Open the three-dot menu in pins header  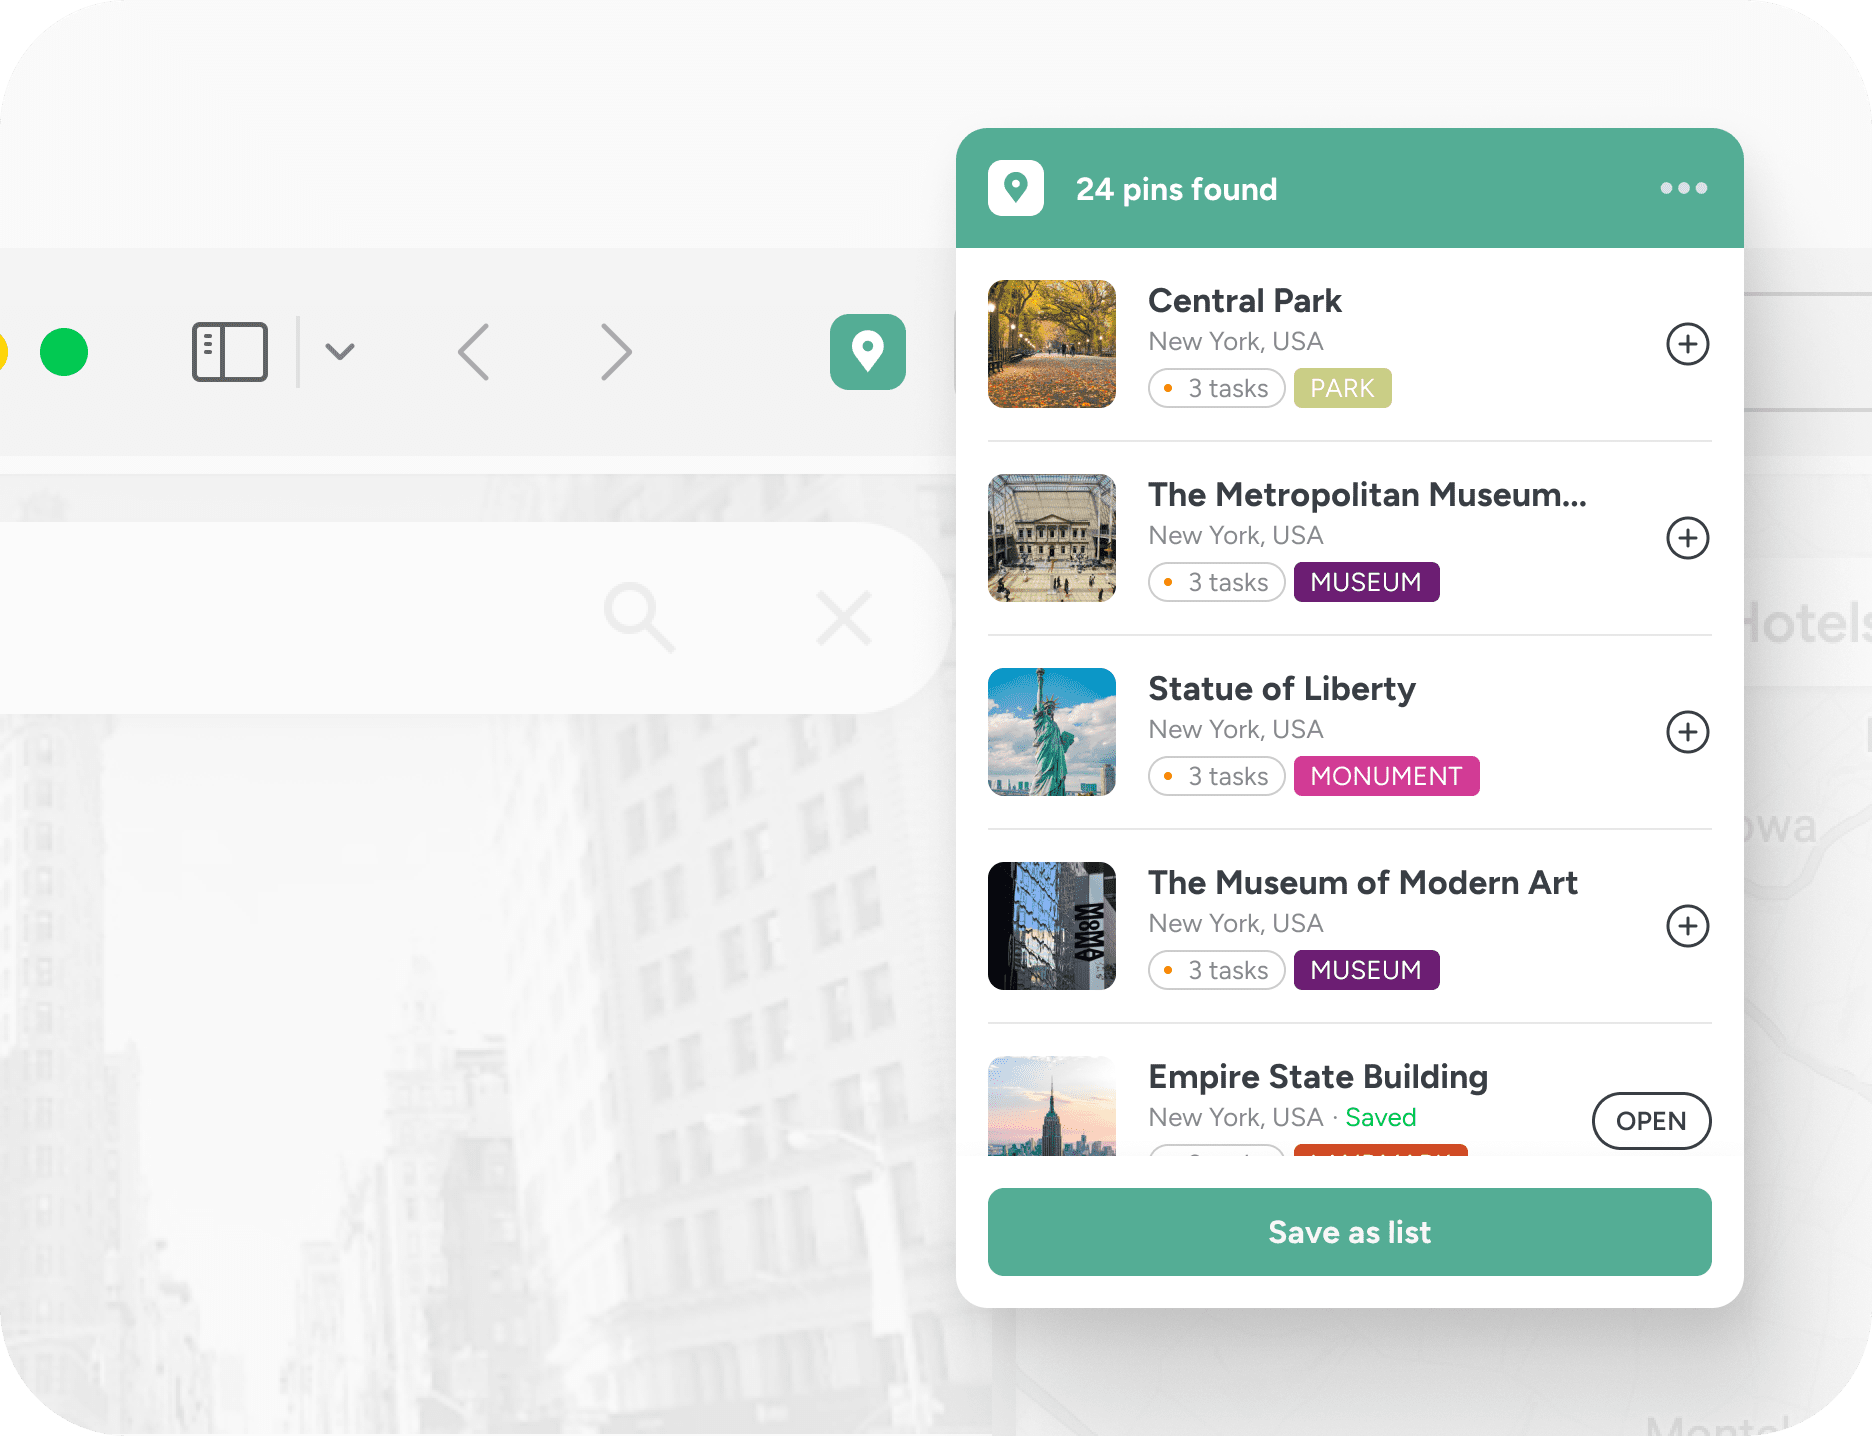pos(1684,188)
